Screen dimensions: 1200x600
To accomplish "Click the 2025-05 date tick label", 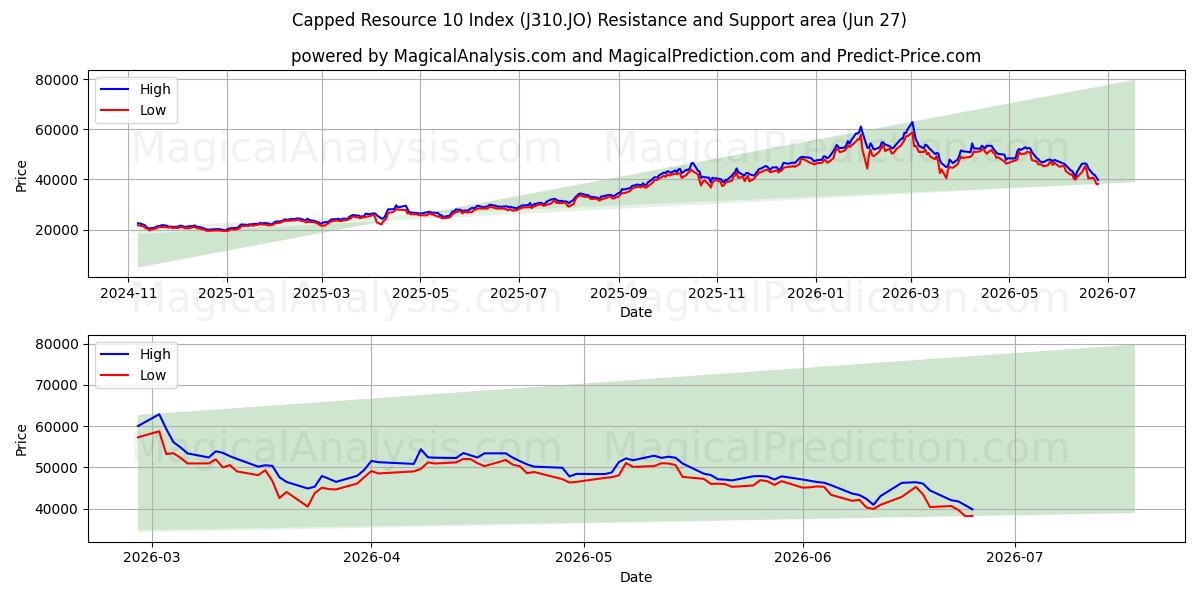I will [420, 294].
